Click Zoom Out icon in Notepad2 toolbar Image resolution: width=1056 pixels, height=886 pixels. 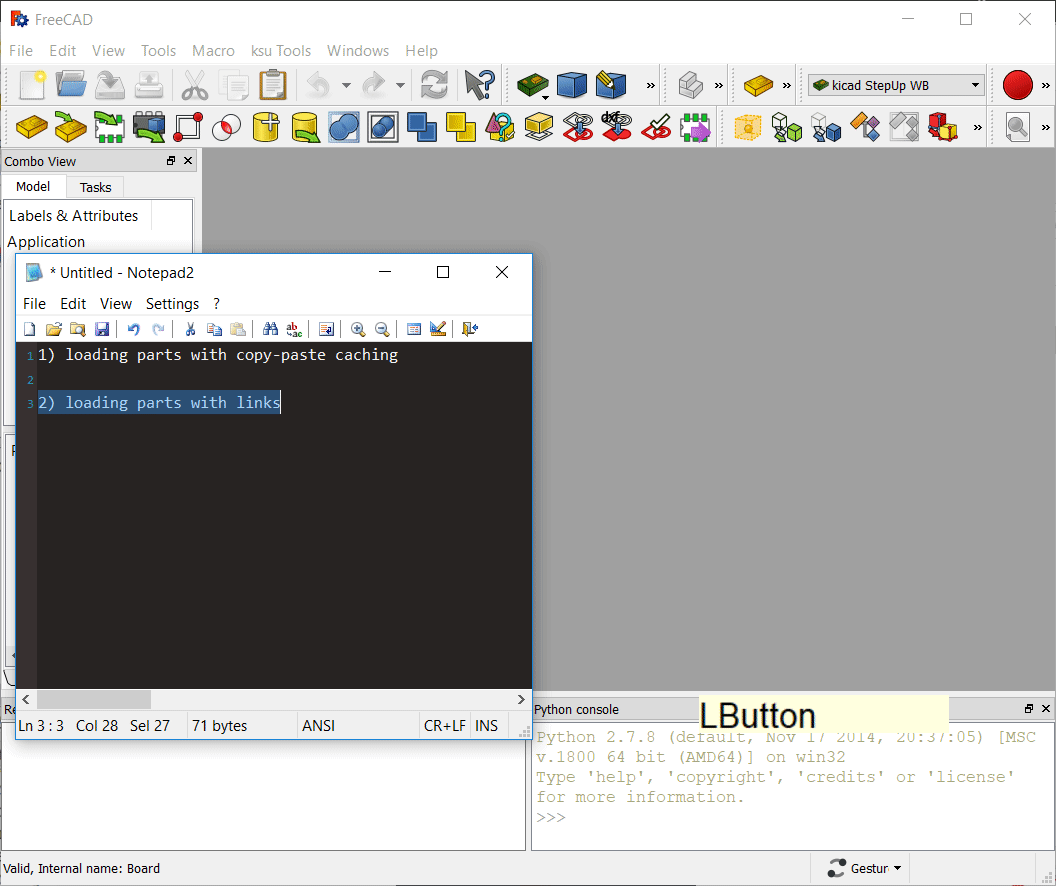point(382,329)
